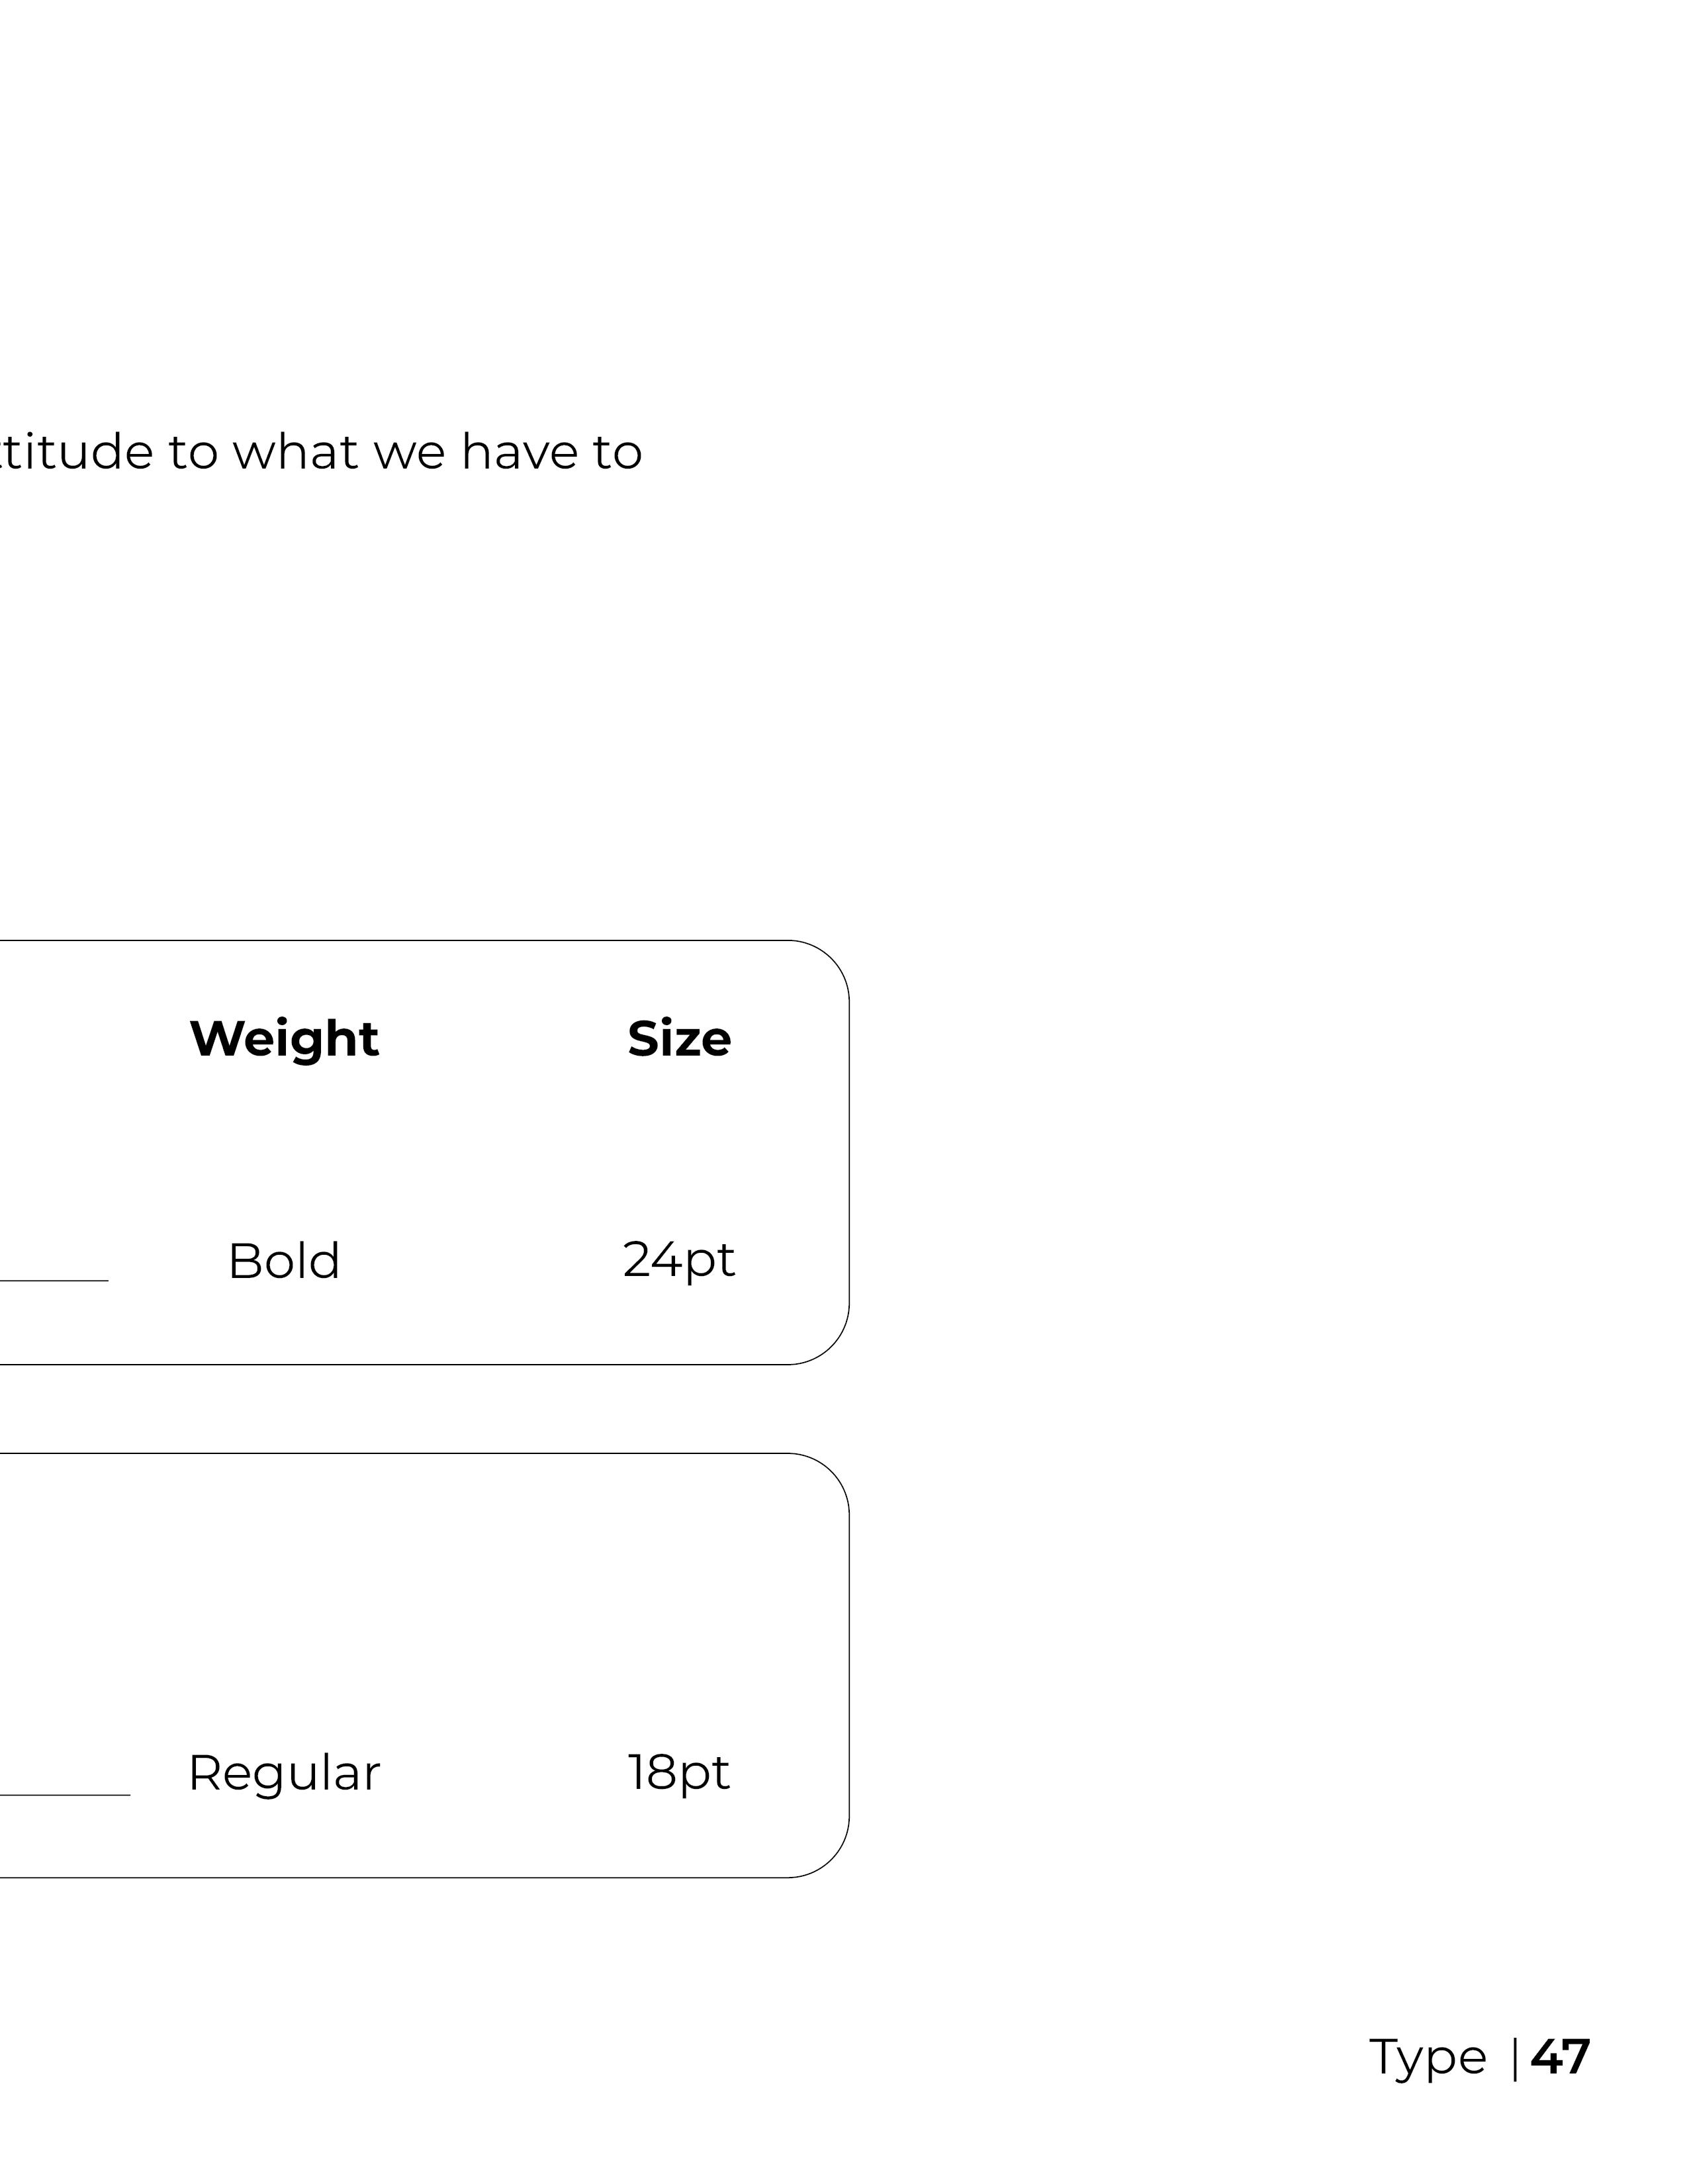
Task: Click the first "to" after "ttitude"
Action: (192, 452)
